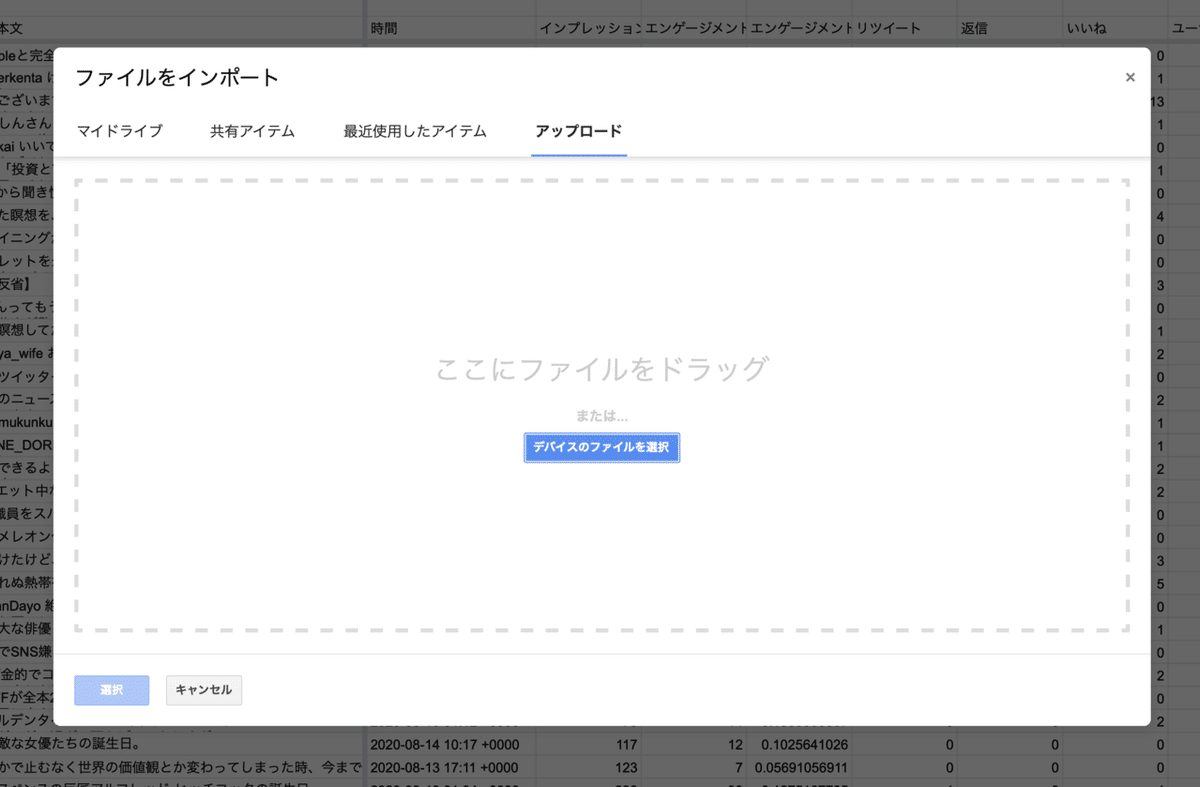This screenshot has height=787, width=1200.
Task: Click the インプレッション column header
Action: coord(590,28)
